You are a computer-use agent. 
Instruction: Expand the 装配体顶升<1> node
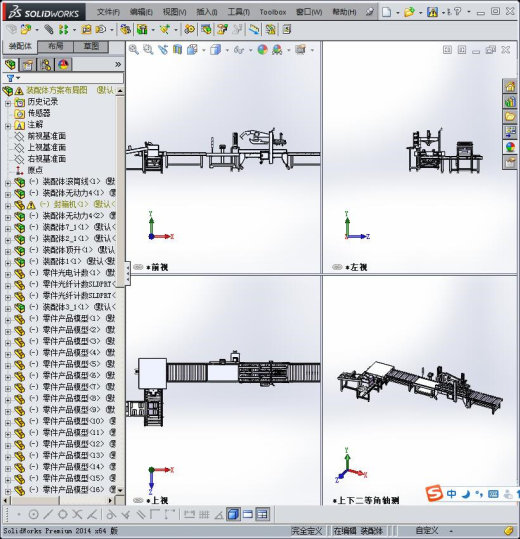coord(8,252)
